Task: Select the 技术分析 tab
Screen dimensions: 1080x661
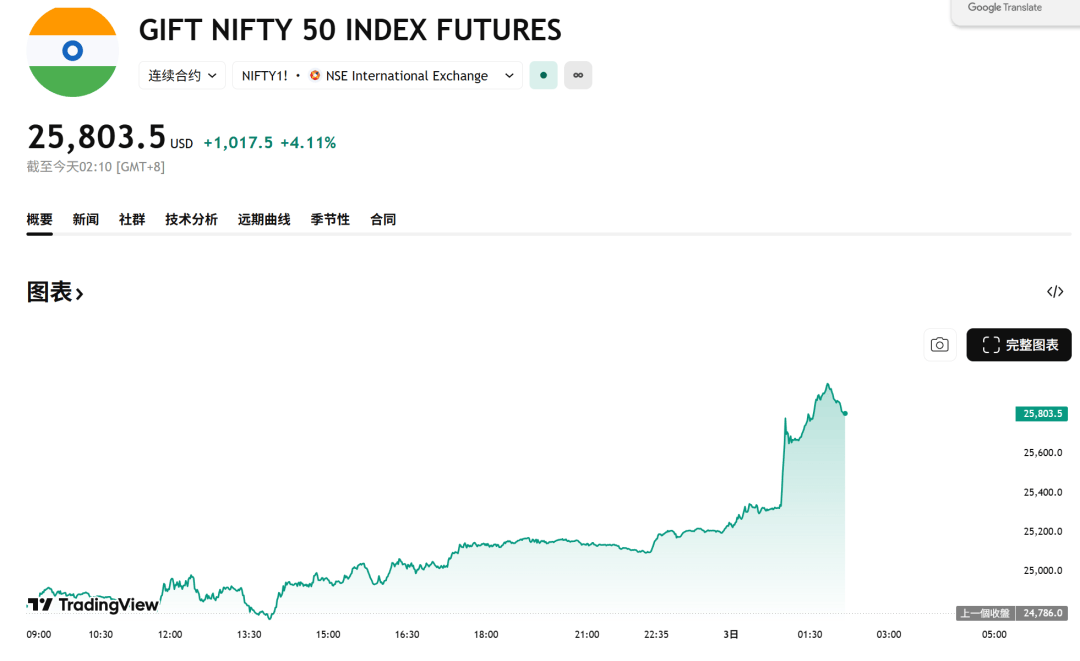Action: [x=191, y=219]
